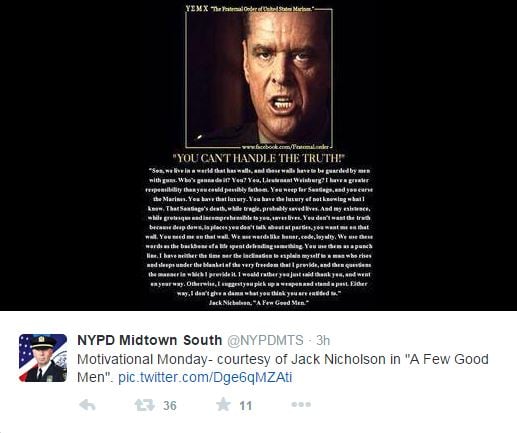
Task: Click the www.facebook.com/Fraternal.order watermark
Action: coord(285,147)
